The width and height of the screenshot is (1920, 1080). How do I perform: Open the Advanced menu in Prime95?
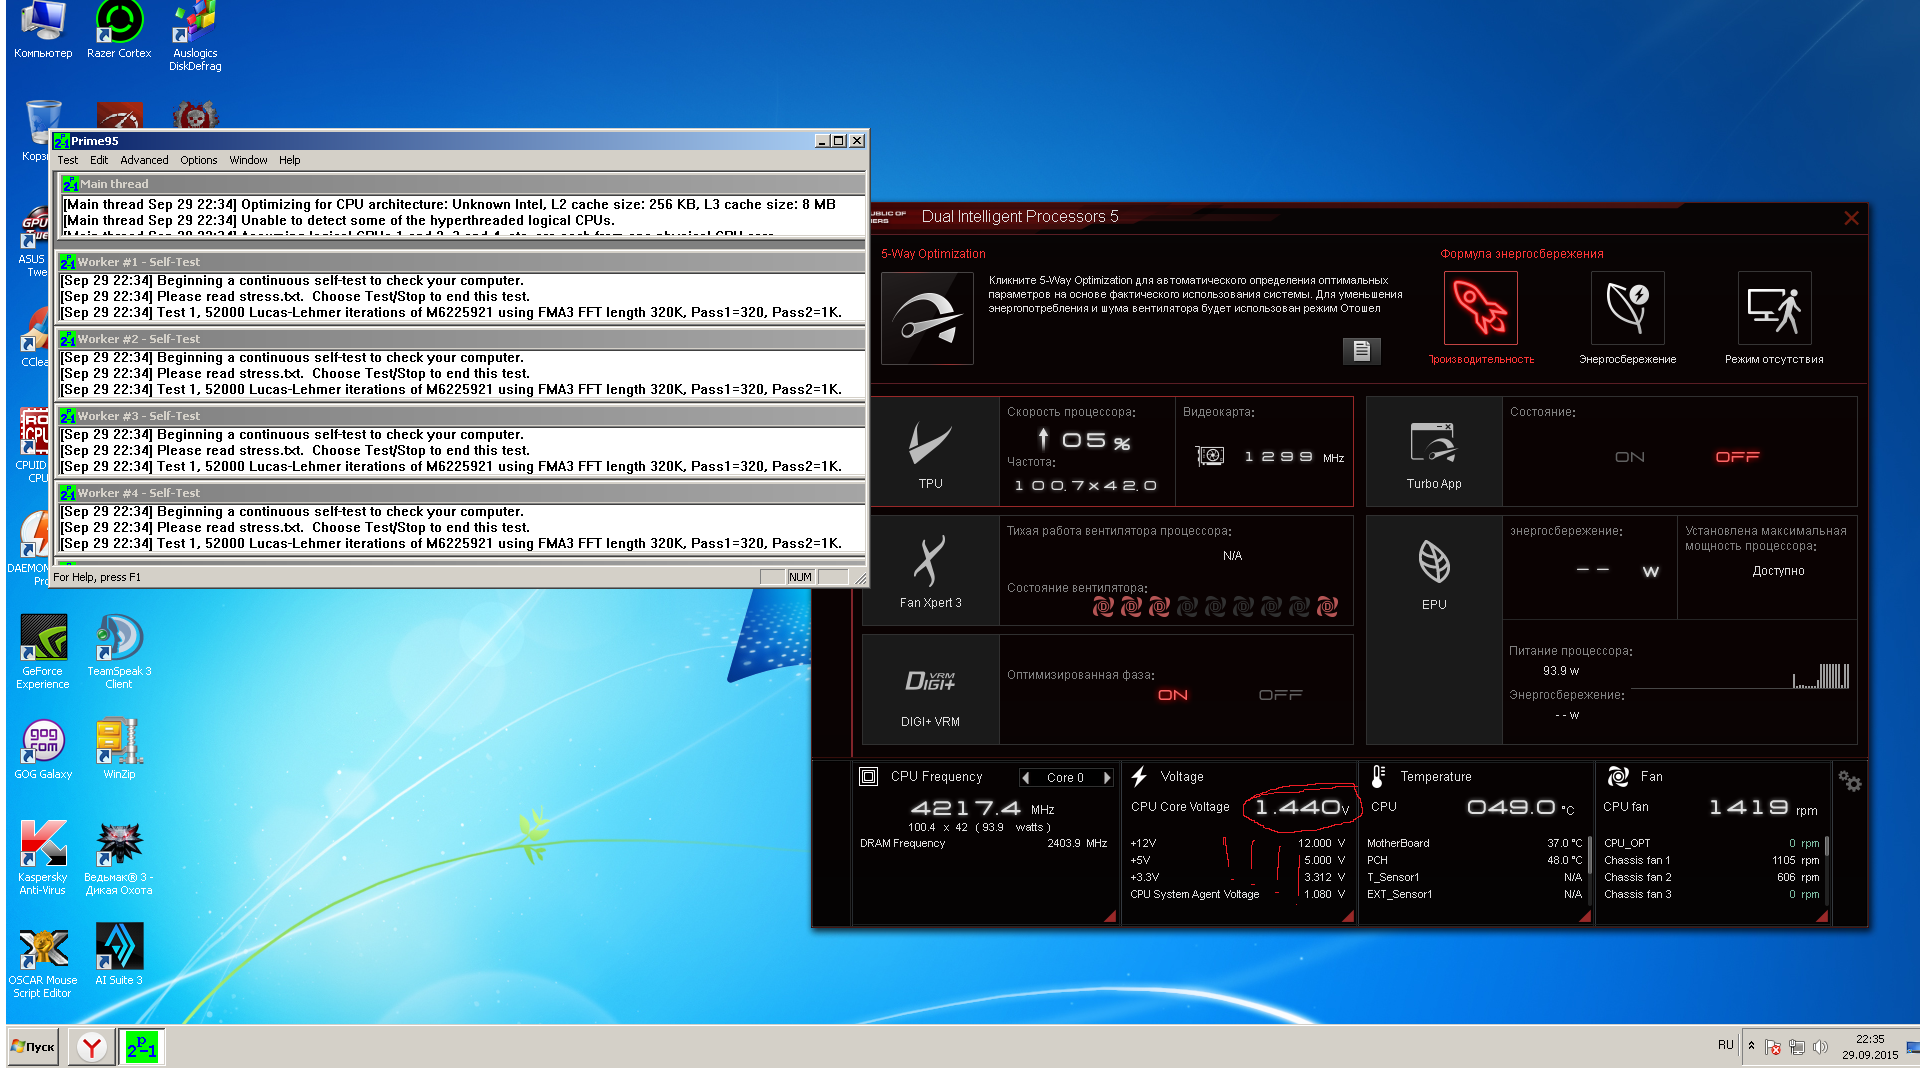pos(144,160)
